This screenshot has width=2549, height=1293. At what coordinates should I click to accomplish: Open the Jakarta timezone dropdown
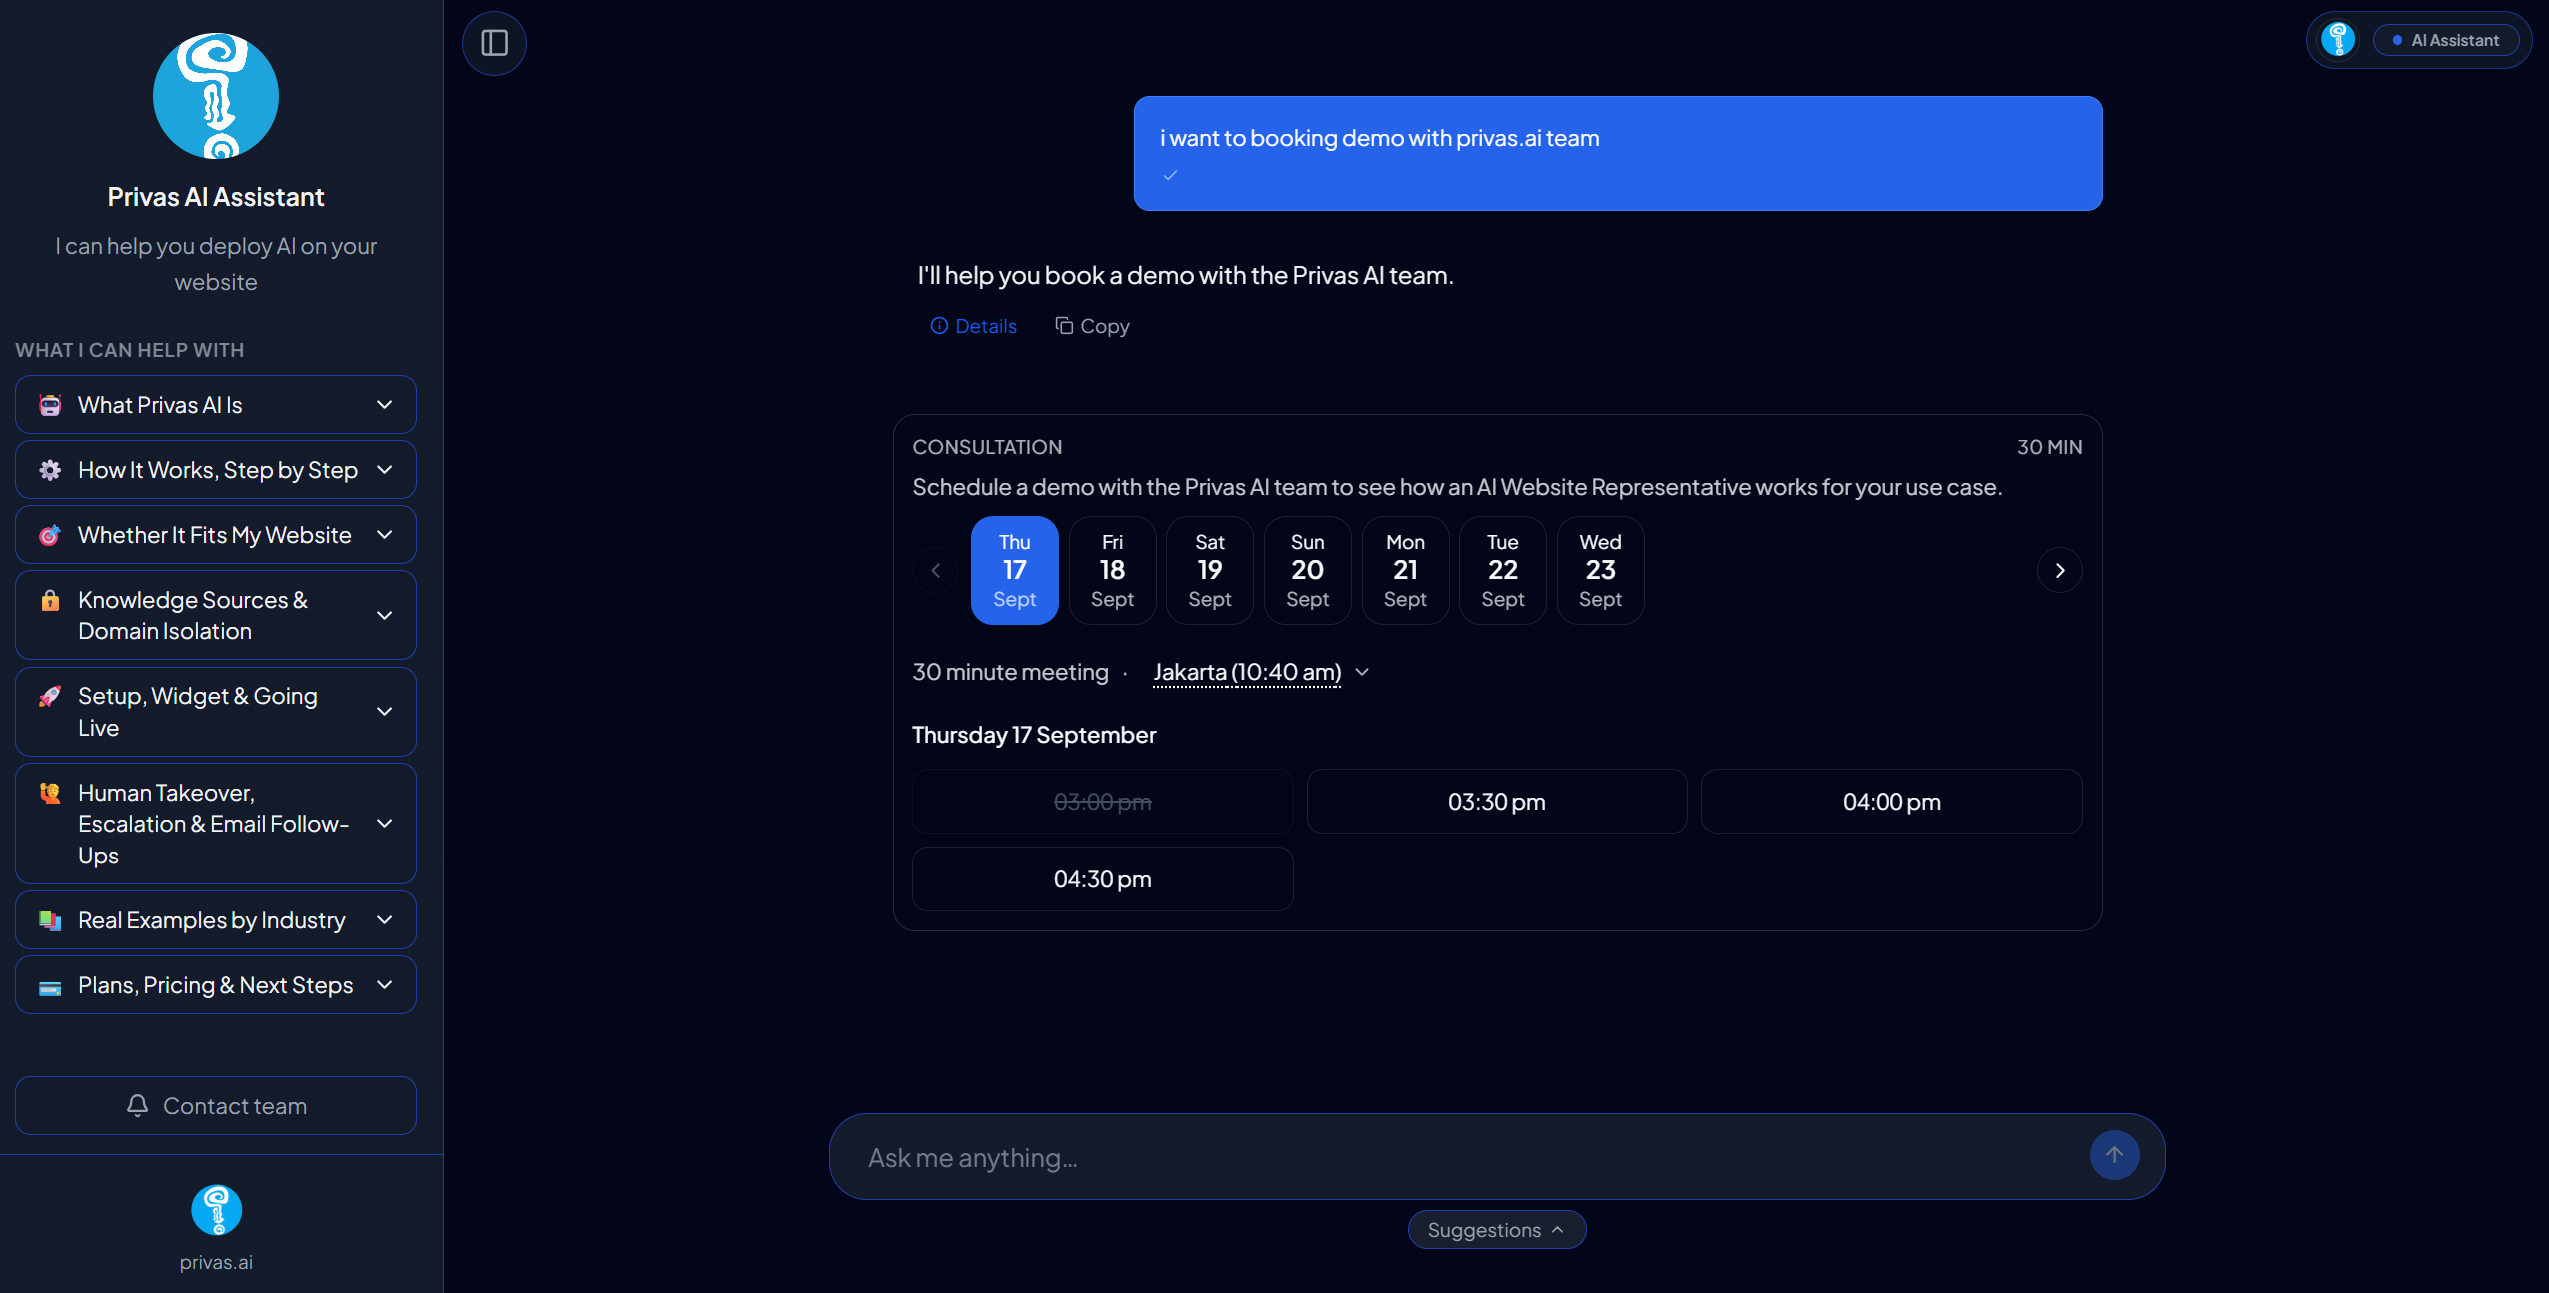pyautogui.click(x=1260, y=672)
